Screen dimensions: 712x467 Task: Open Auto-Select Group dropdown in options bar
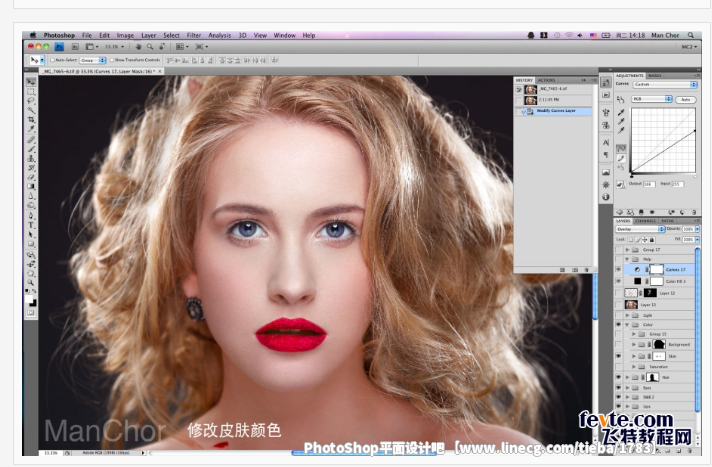coord(93,60)
